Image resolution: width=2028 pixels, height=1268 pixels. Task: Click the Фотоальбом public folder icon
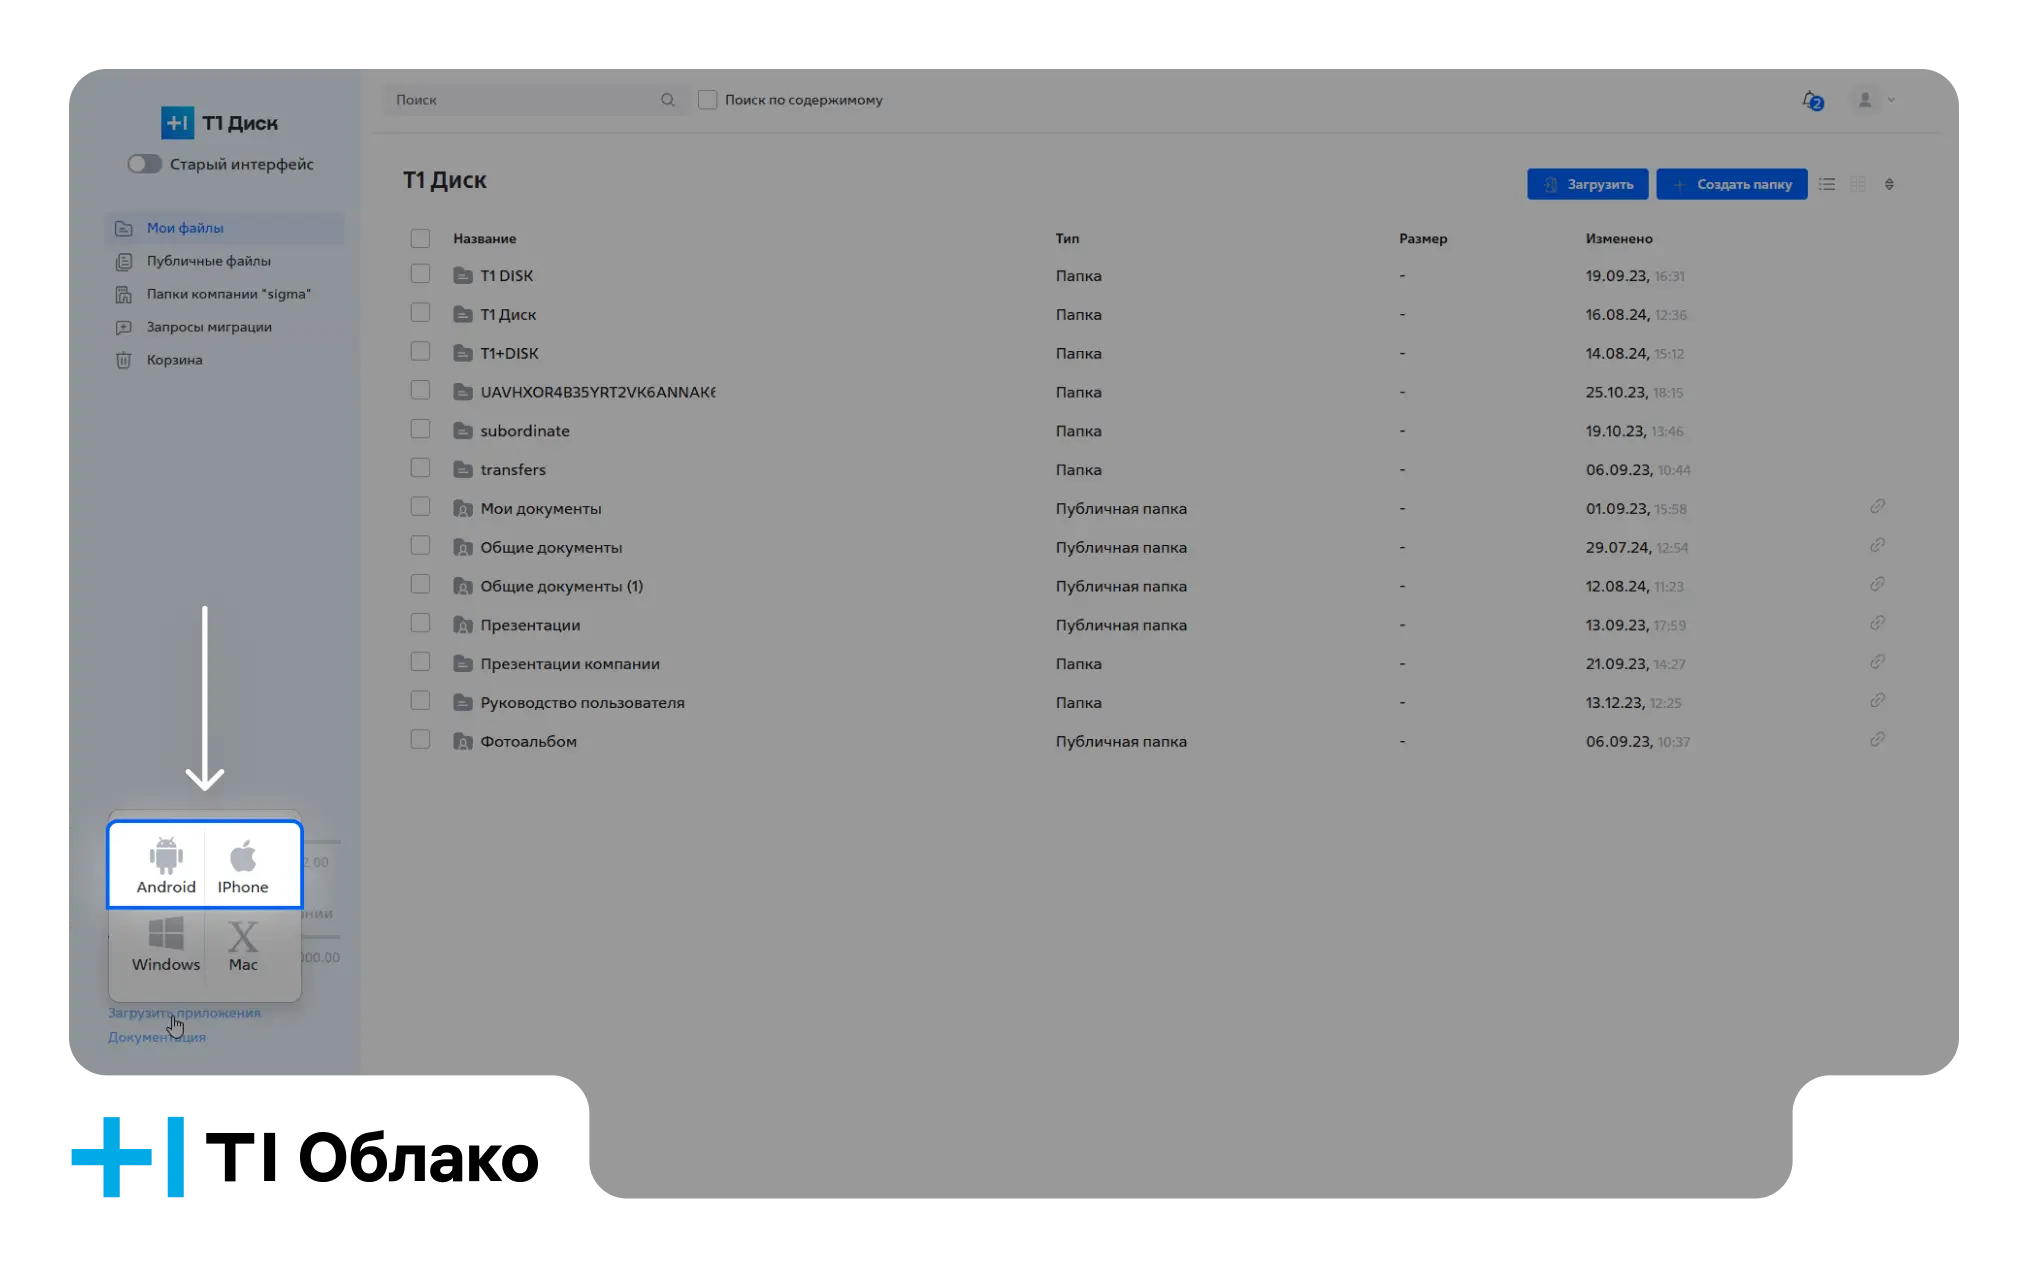pos(463,741)
